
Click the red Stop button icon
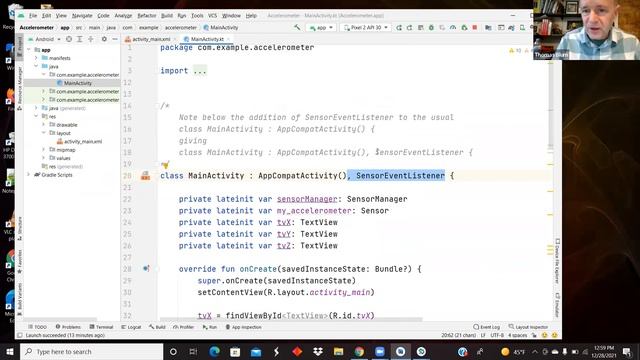pyautogui.click(x=475, y=27)
